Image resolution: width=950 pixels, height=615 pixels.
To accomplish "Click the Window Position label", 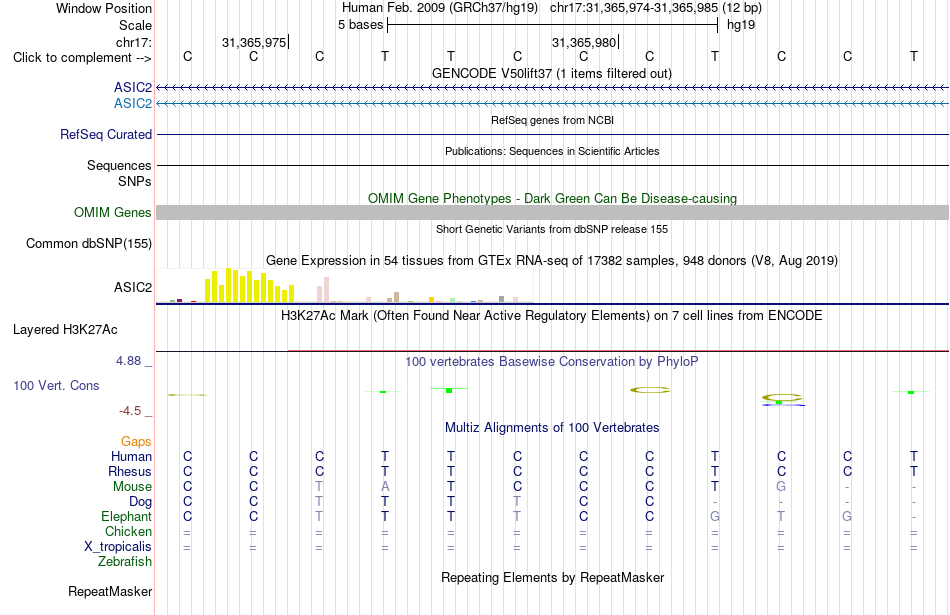I will 104,8.
